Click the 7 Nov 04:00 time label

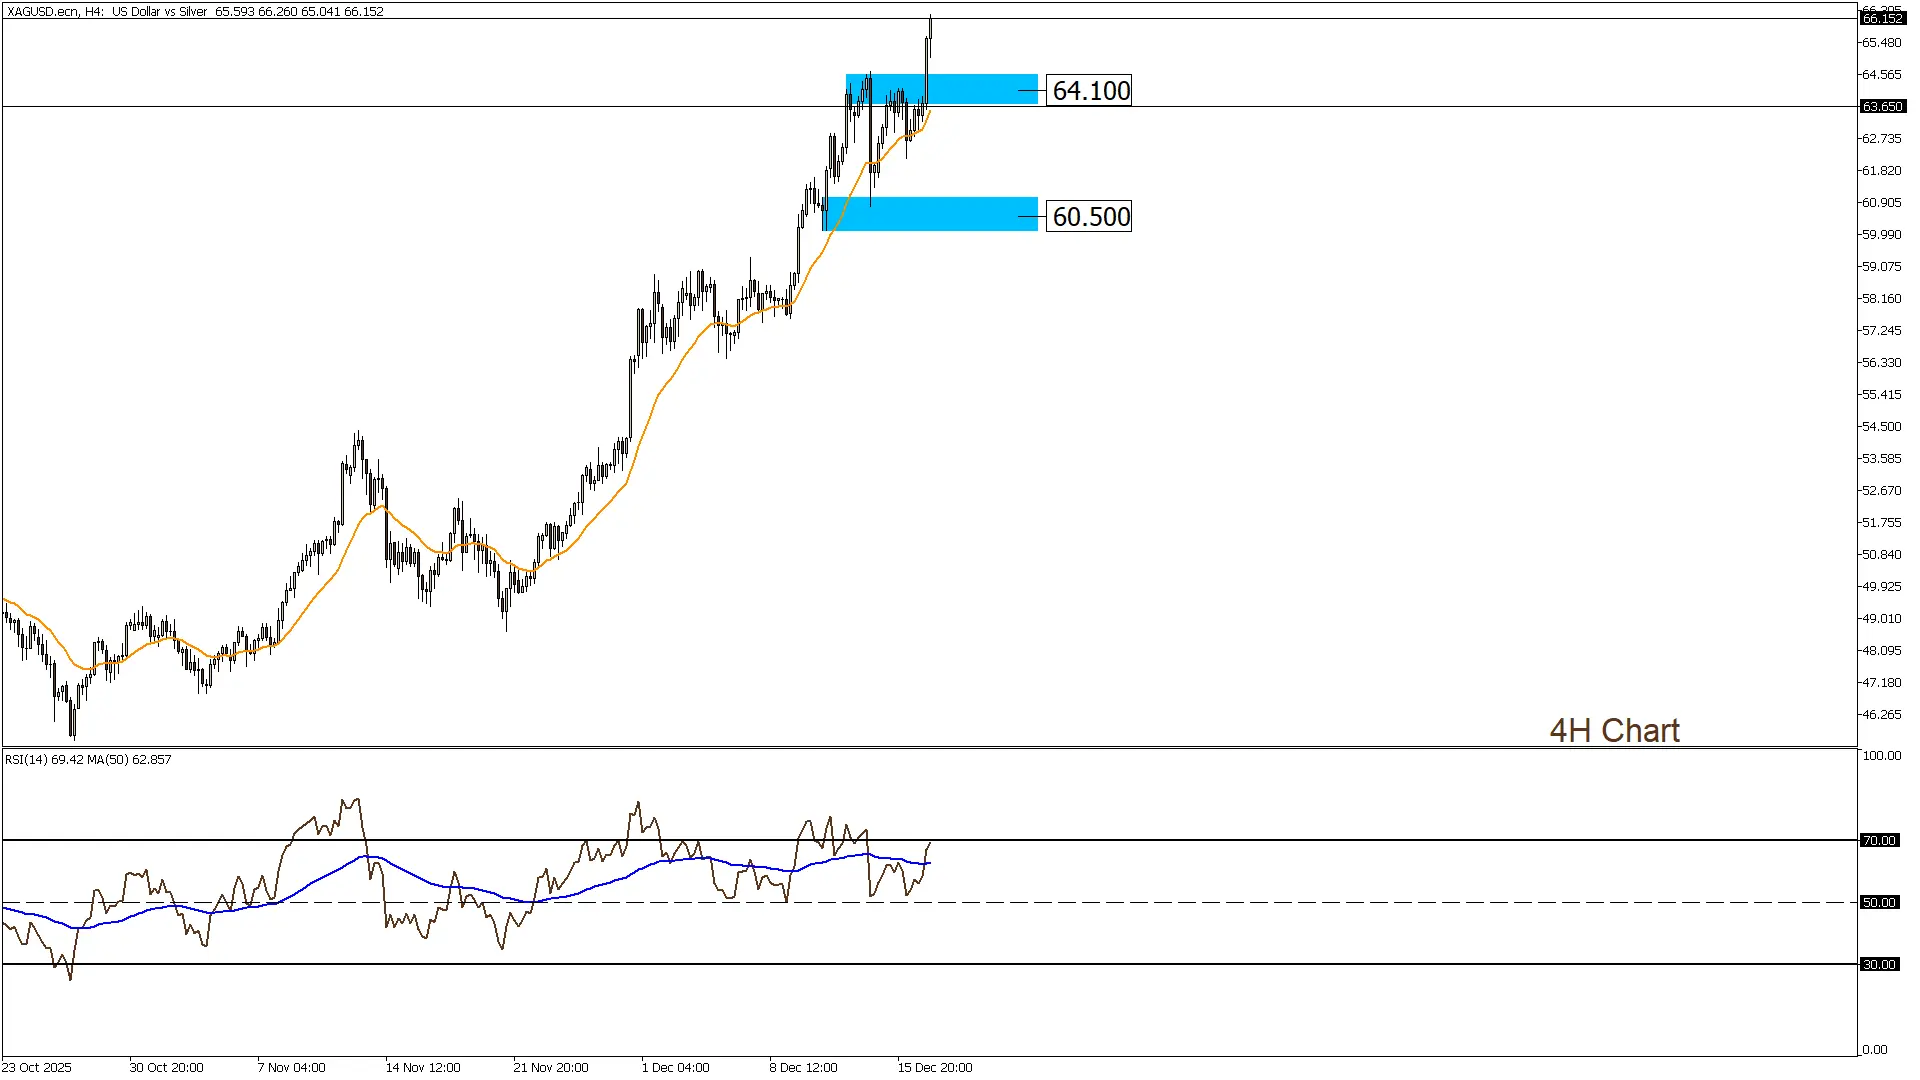point(291,1068)
